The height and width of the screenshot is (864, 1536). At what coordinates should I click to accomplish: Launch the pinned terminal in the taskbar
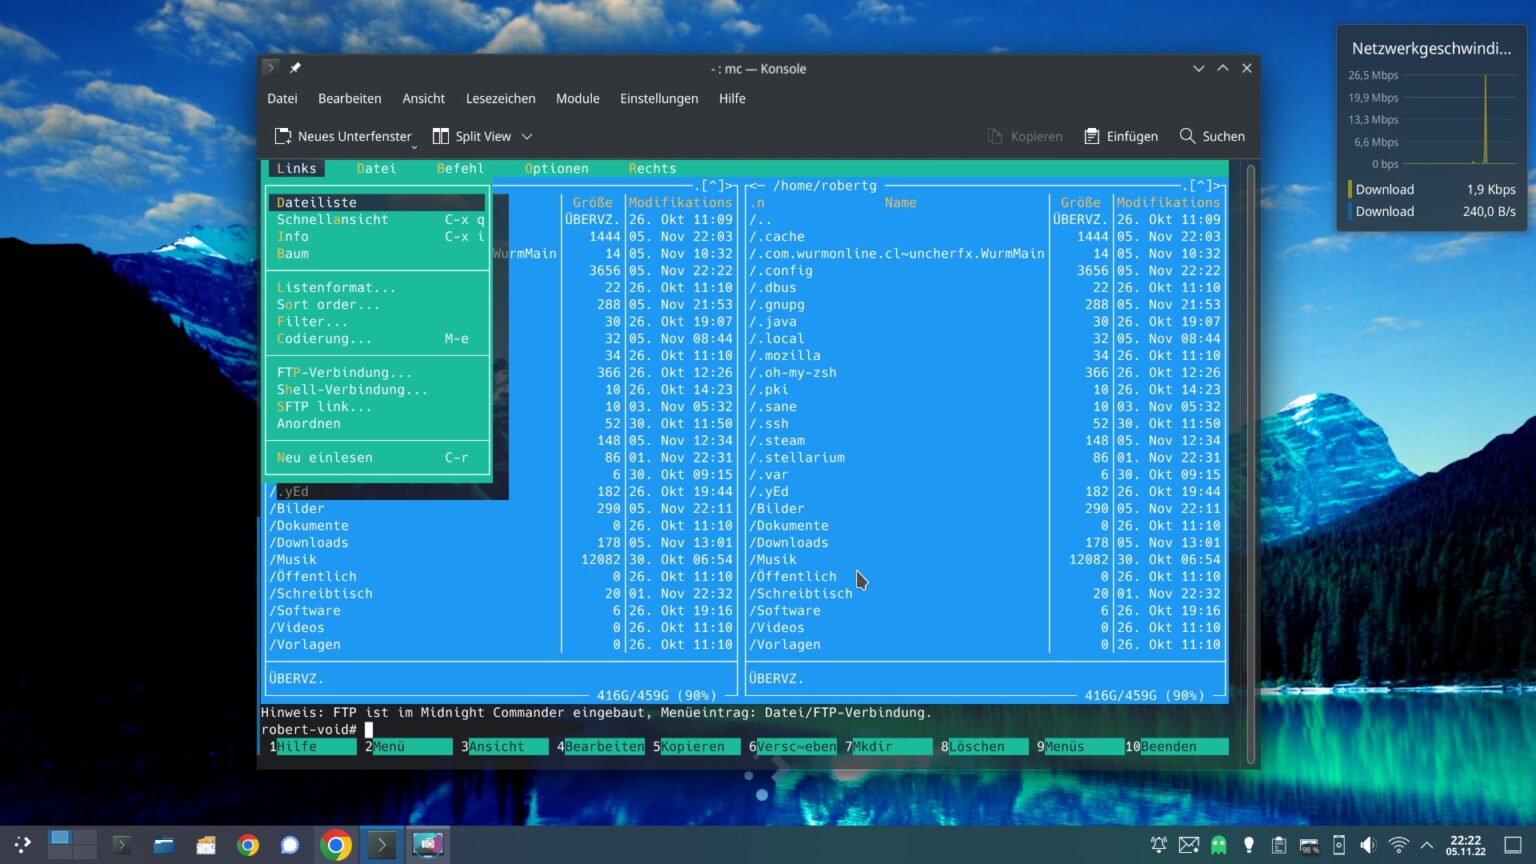121,845
